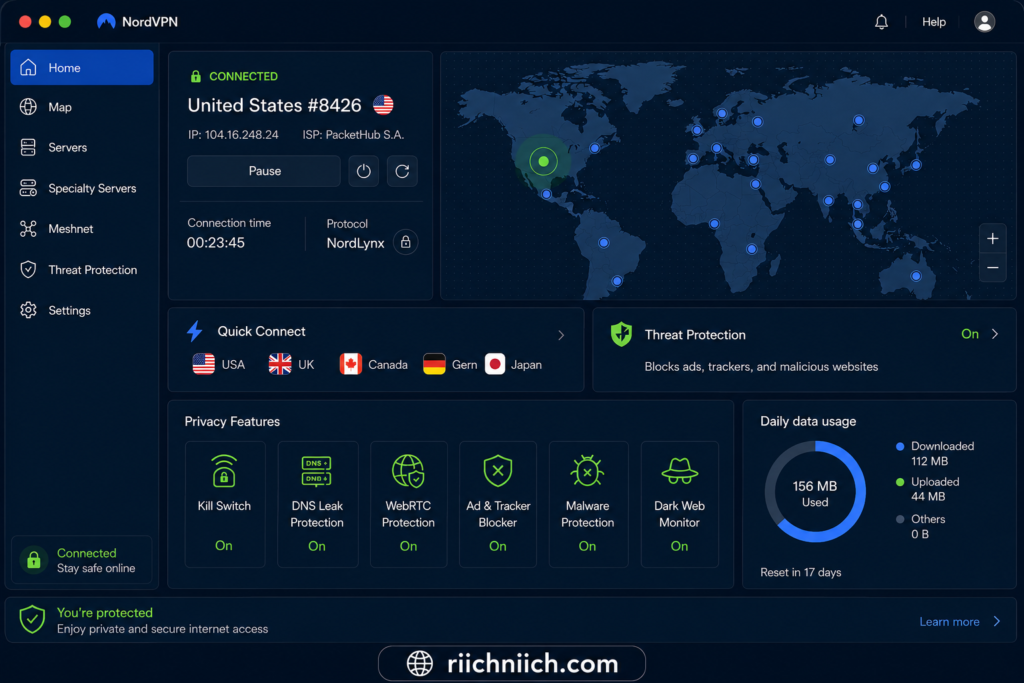Expand Quick Connect with its chevron
Viewport: 1024px width, 683px height.
point(561,335)
